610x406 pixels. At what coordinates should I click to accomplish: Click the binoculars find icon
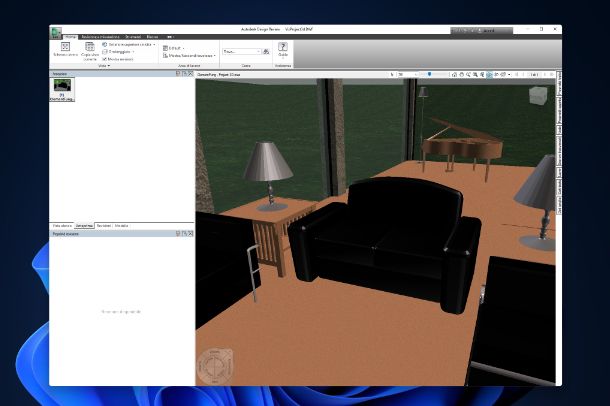tap(266, 51)
